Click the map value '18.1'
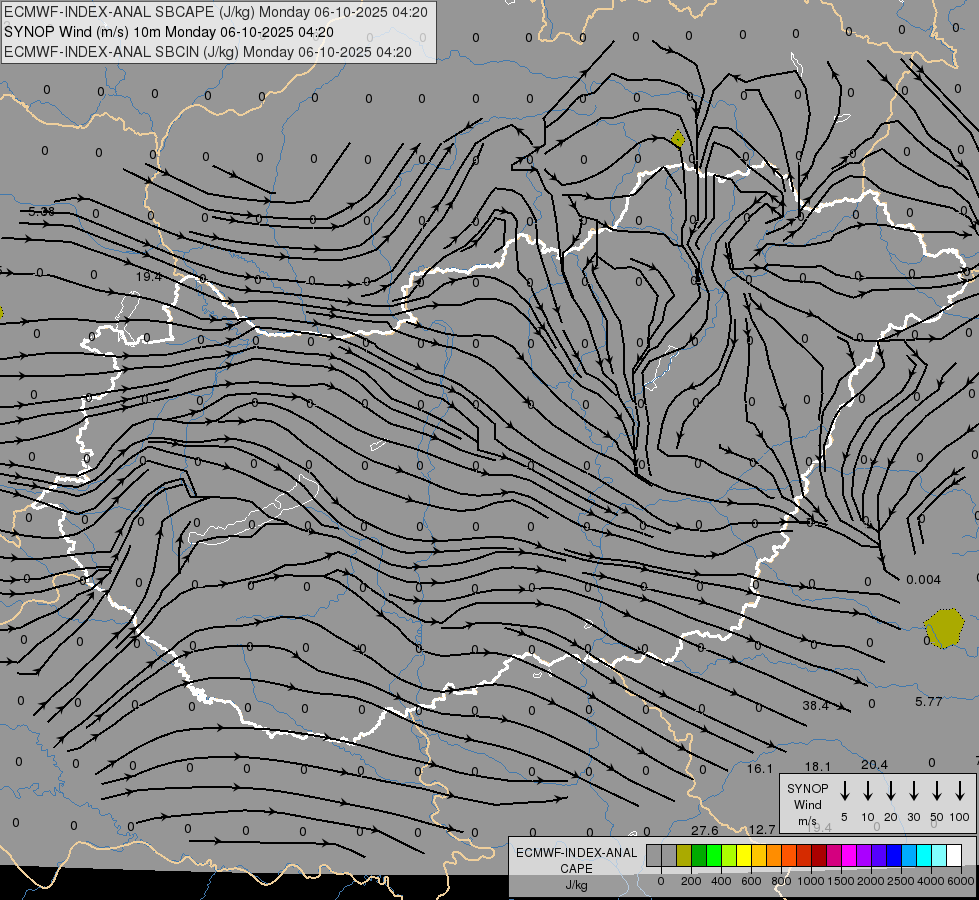This screenshot has height=900, width=979. tap(817, 766)
